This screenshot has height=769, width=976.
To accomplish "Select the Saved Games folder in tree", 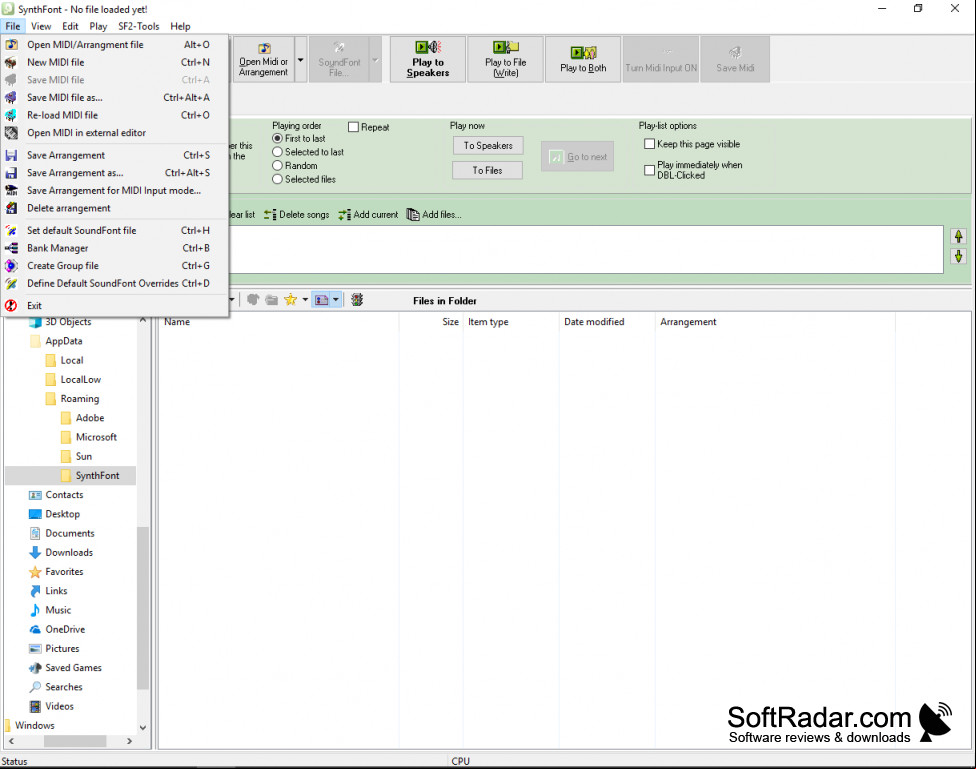I will (x=73, y=668).
